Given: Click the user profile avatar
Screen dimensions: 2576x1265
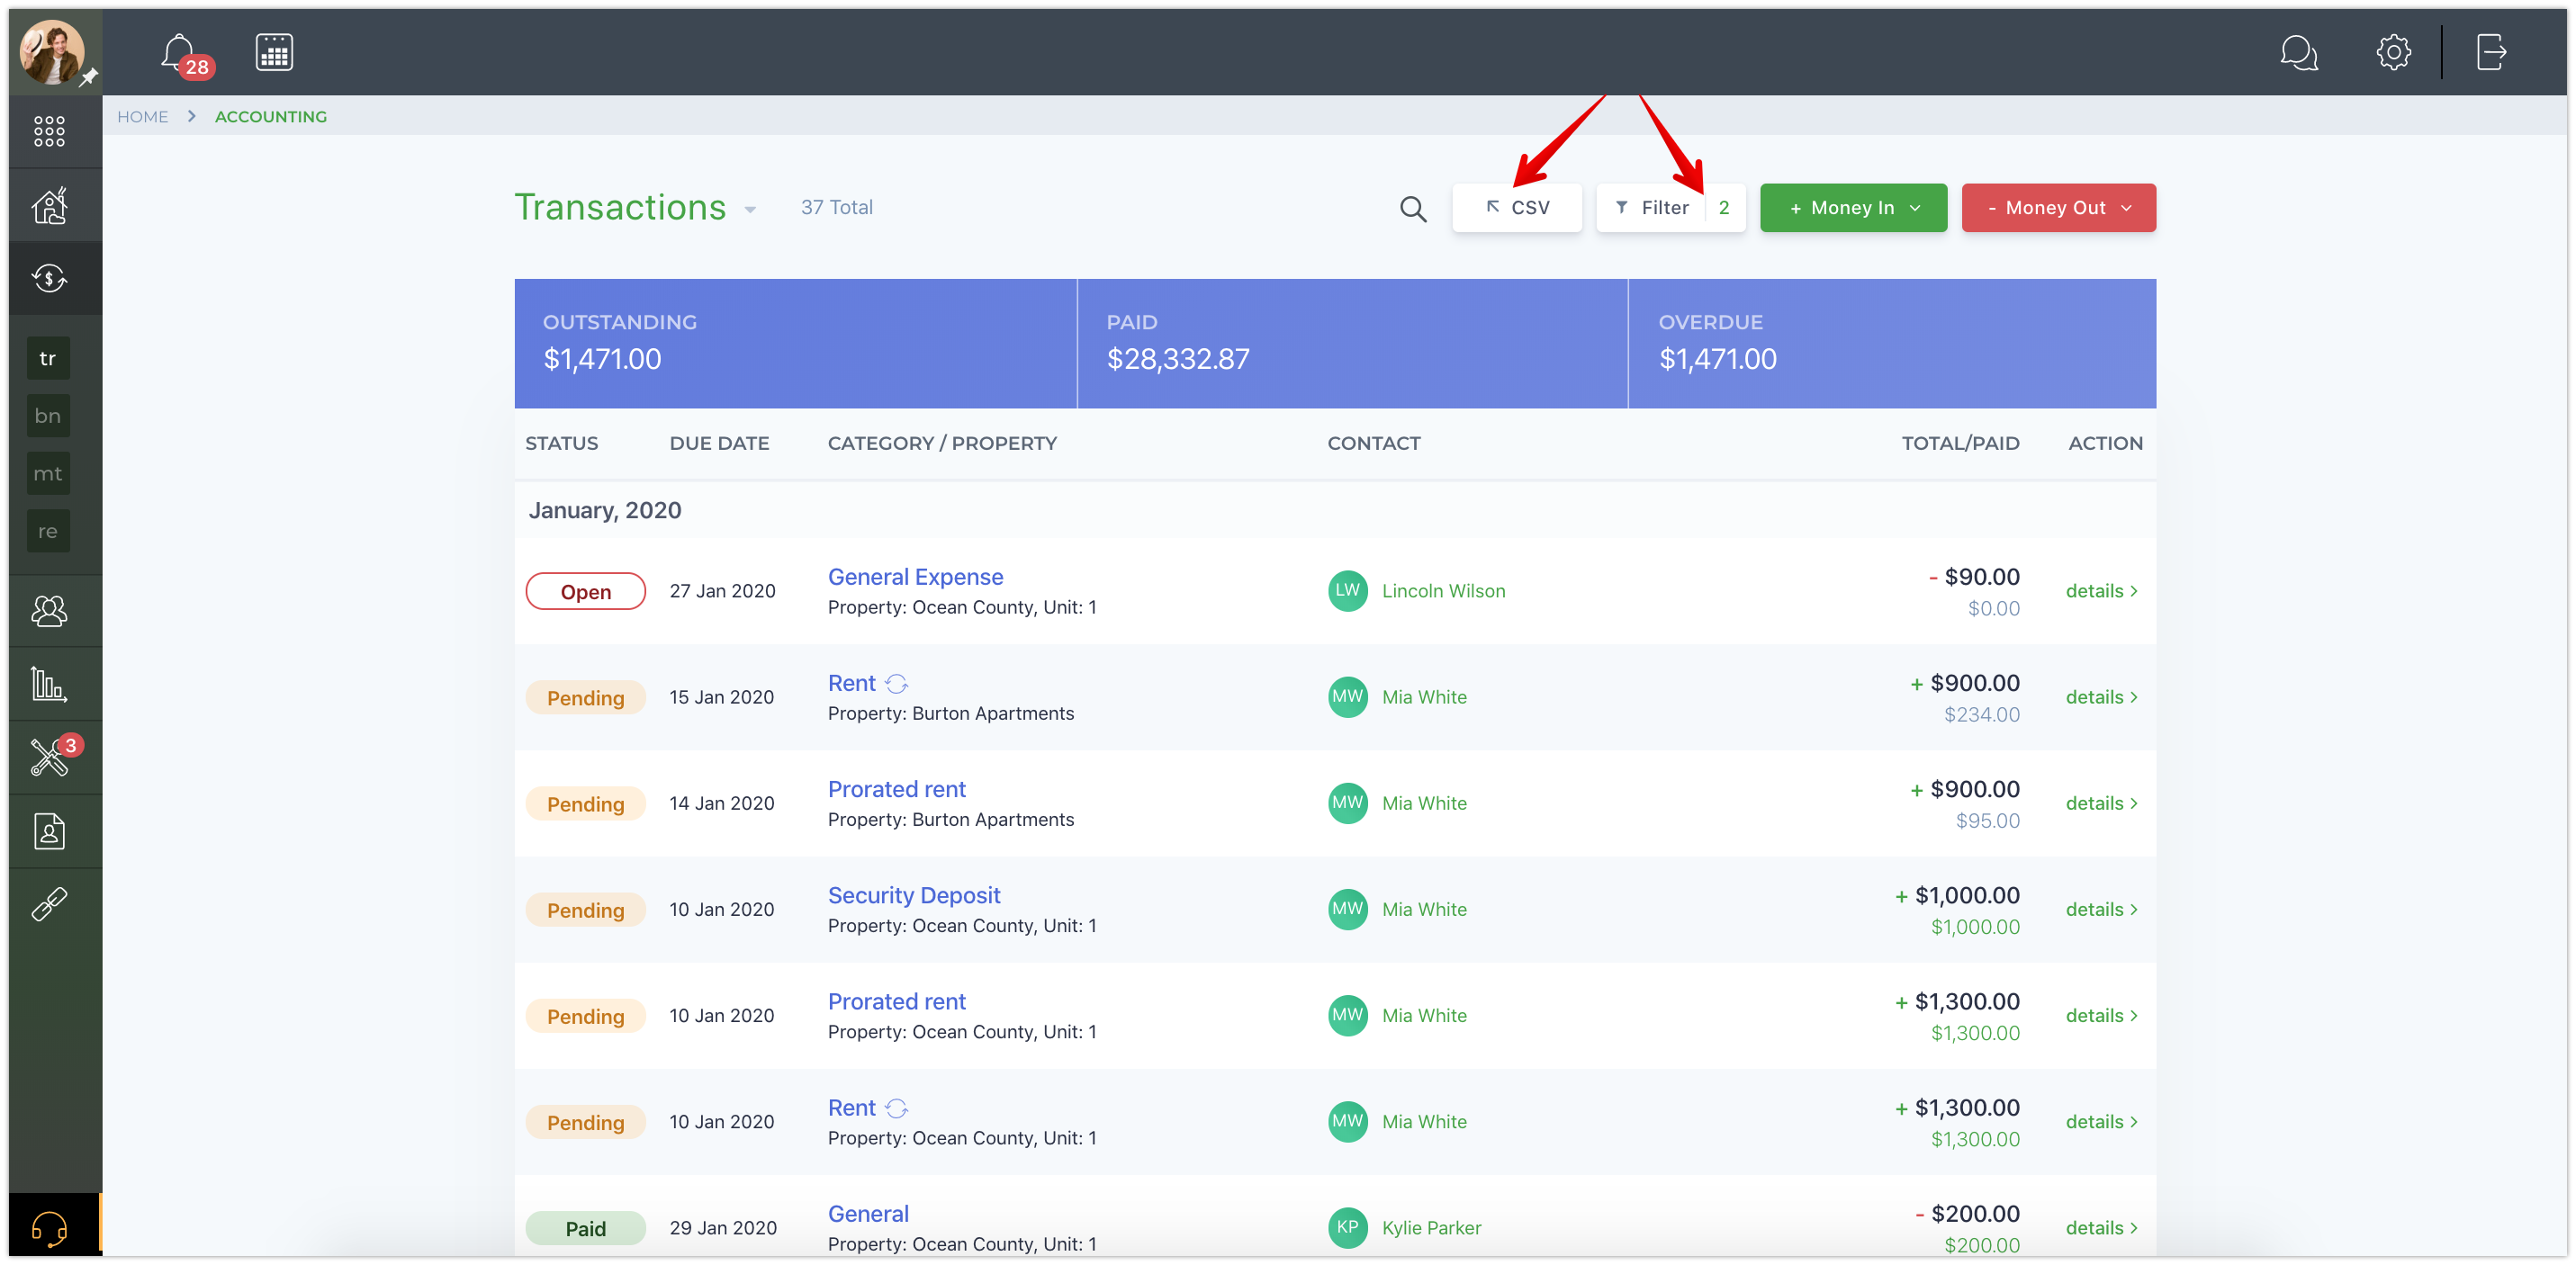Looking at the screenshot, I should tap(52, 52).
